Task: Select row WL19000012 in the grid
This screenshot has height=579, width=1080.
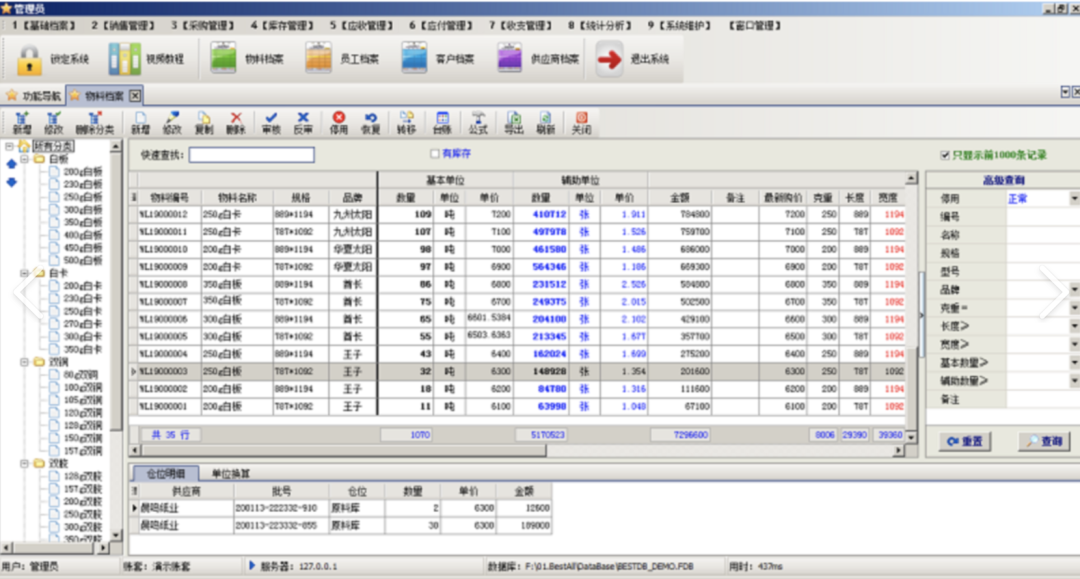Action: tap(521, 214)
